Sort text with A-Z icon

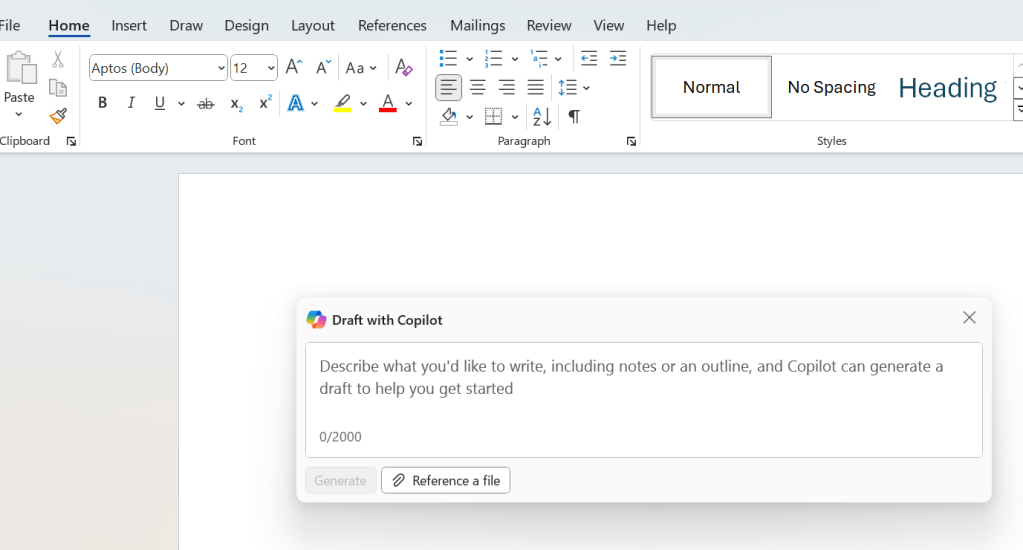click(x=542, y=116)
